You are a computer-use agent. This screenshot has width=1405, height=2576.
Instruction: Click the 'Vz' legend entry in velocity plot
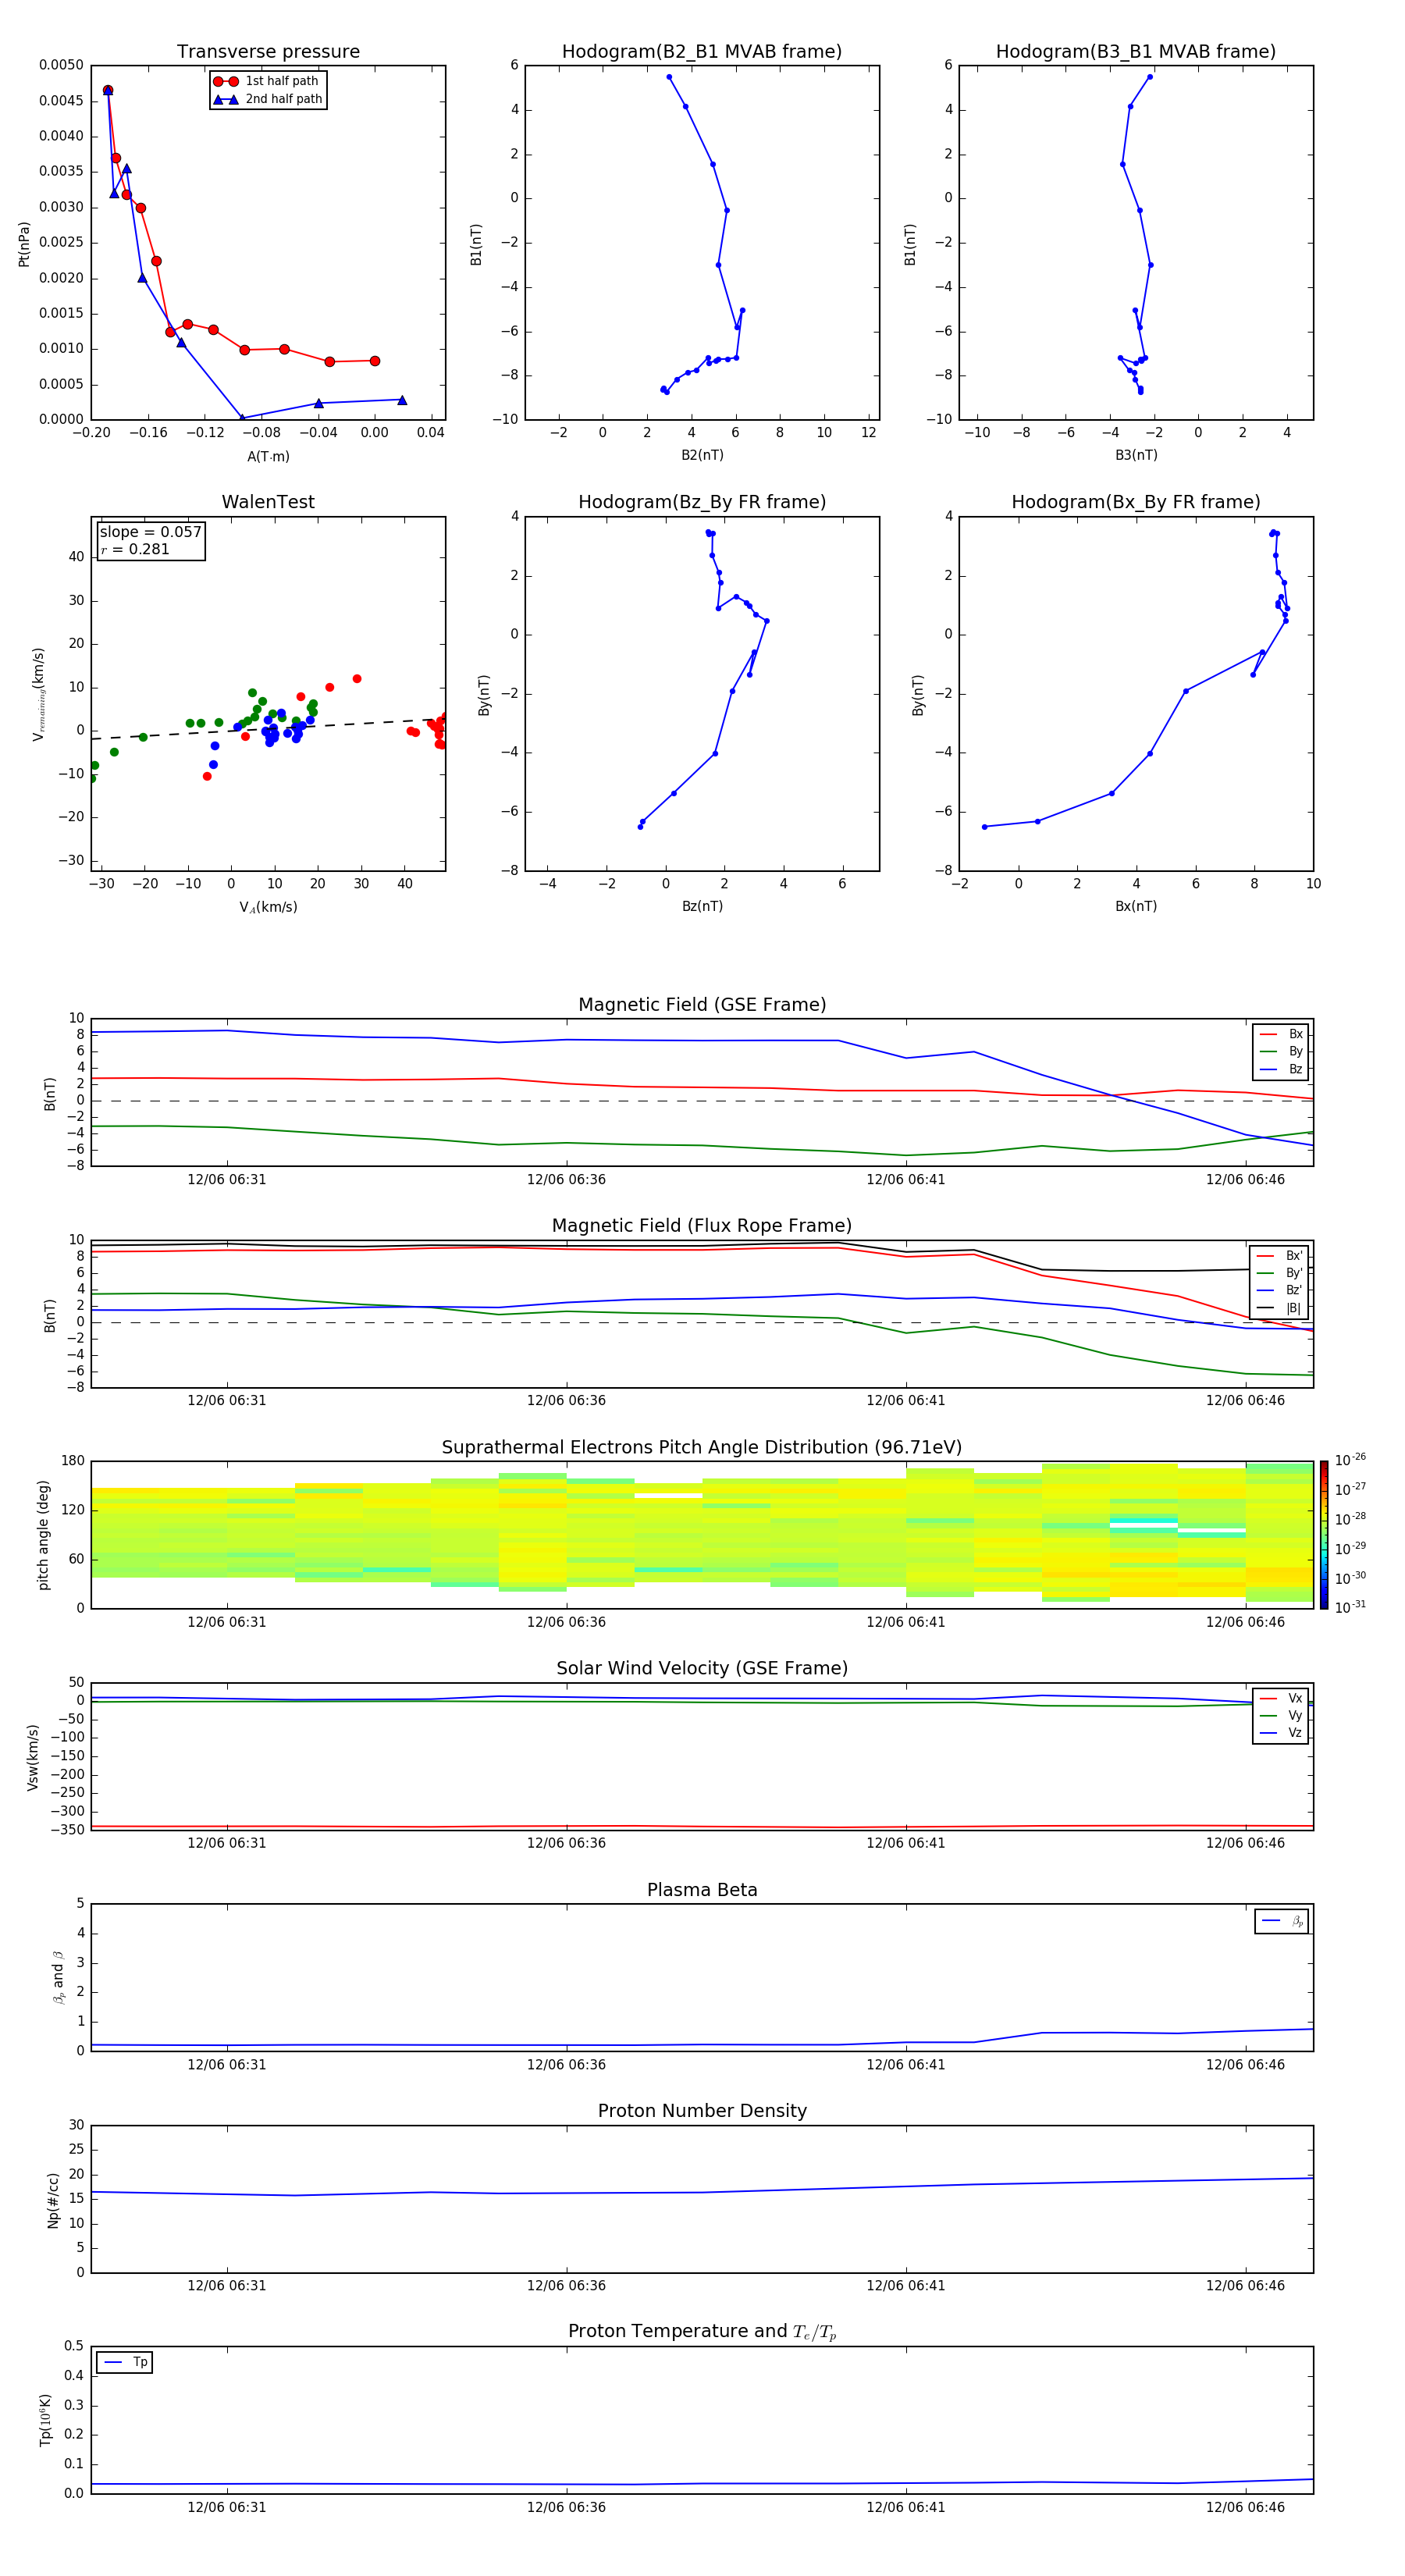point(1281,1733)
